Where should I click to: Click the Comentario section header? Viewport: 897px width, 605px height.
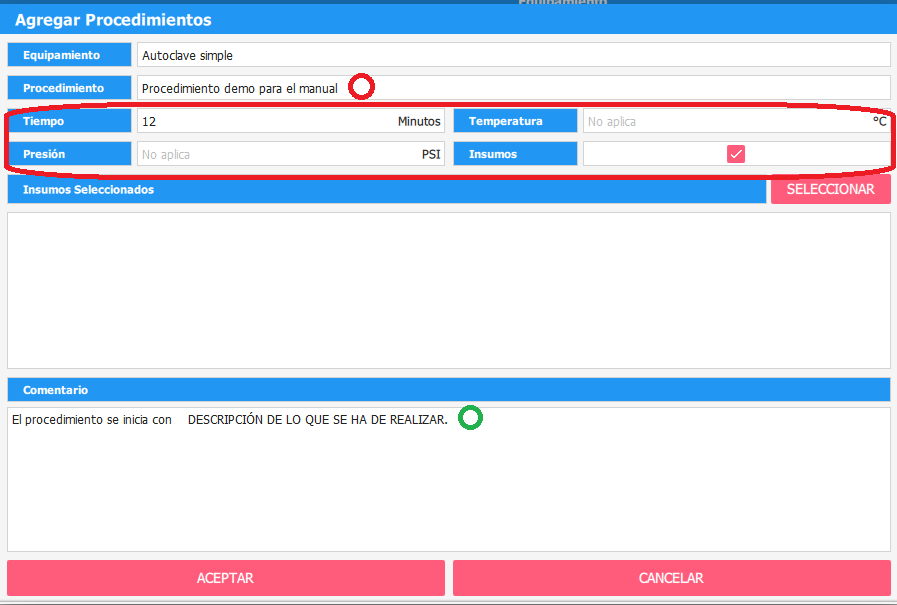448,389
